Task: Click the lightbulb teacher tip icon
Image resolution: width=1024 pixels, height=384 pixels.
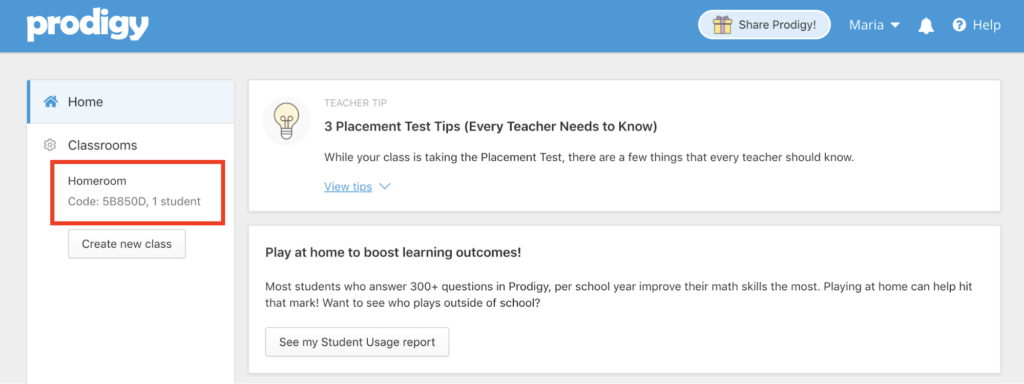Action: [x=286, y=121]
